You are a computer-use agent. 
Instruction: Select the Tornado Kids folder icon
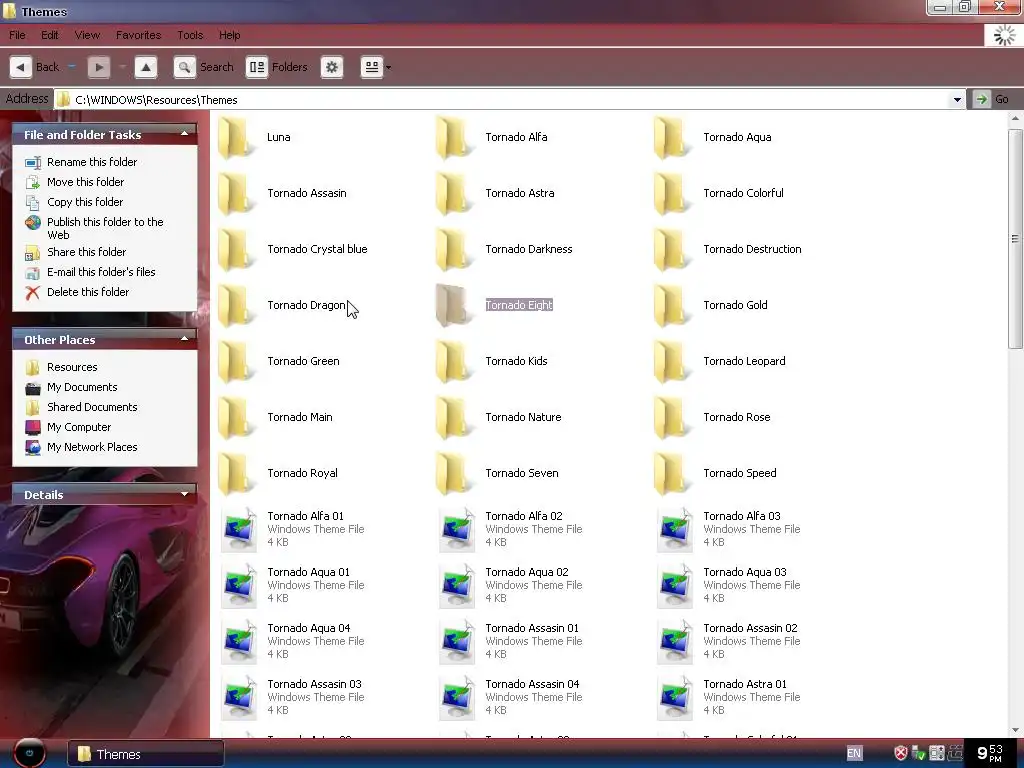453,362
